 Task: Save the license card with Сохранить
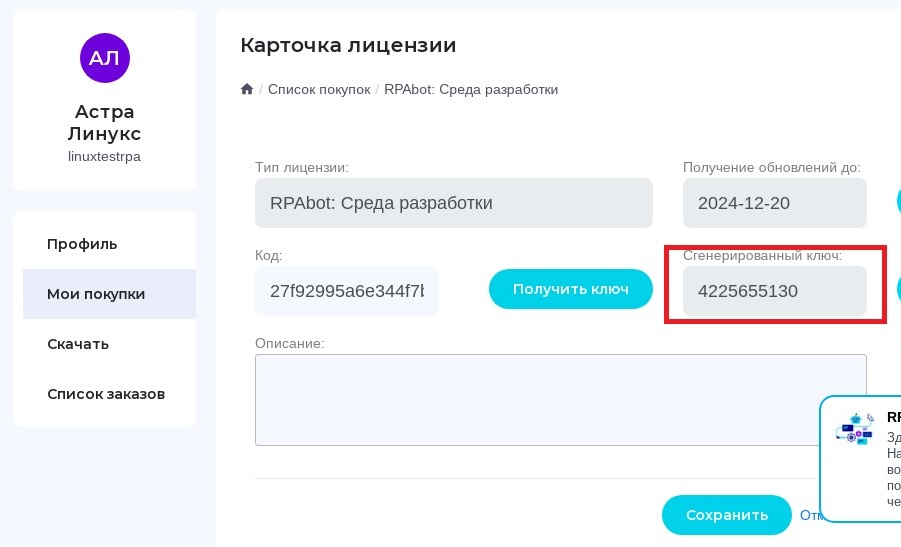726,515
